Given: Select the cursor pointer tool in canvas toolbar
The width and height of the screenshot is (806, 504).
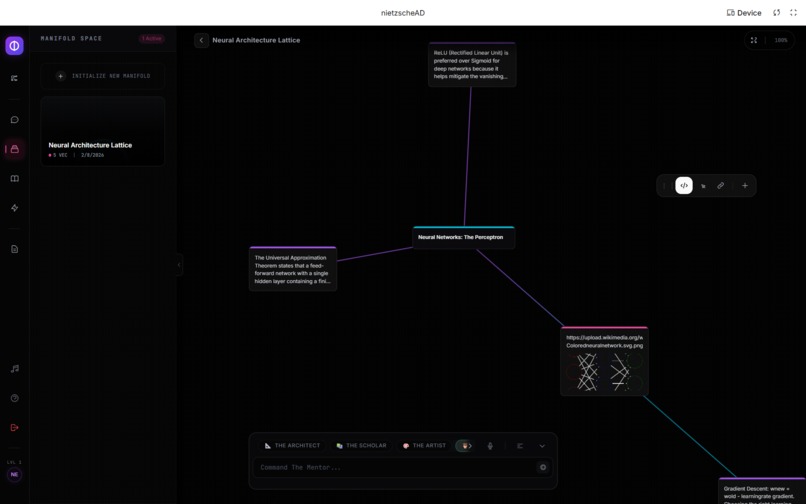Looking at the screenshot, I should pyautogui.click(x=703, y=186).
